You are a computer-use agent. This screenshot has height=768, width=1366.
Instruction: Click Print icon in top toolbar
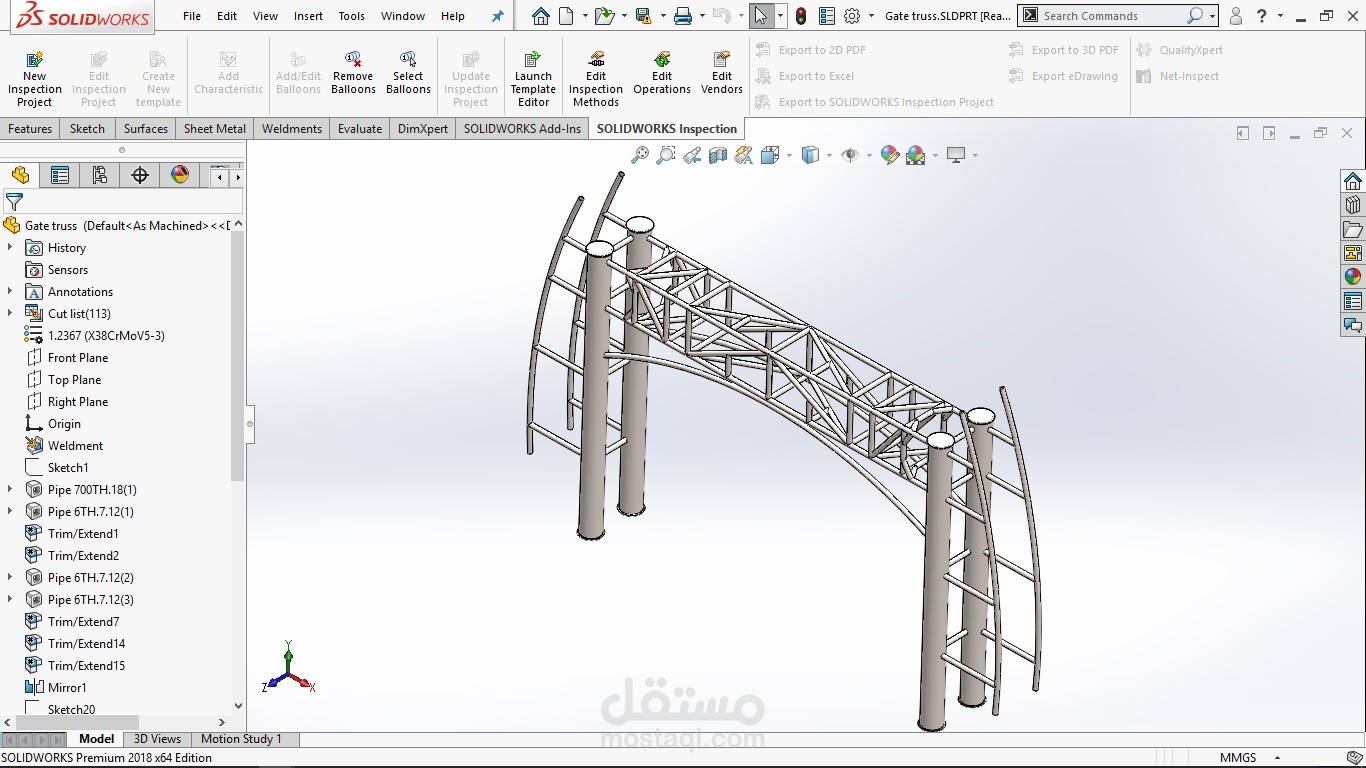click(x=683, y=16)
